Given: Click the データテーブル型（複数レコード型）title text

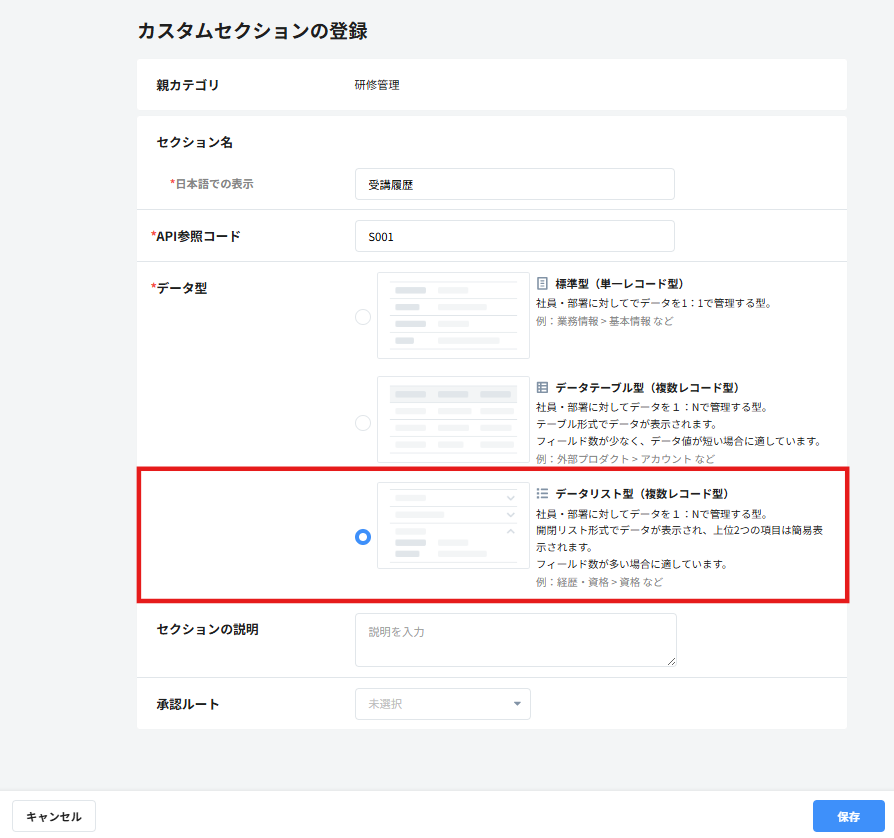Looking at the screenshot, I should click(x=647, y=388).
